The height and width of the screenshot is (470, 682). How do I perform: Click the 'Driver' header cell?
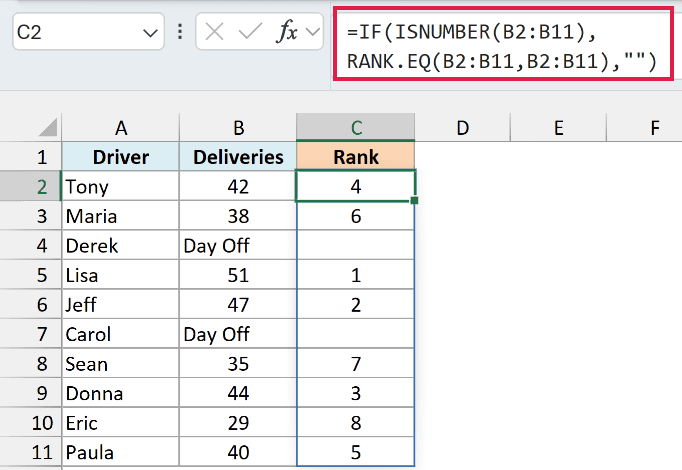click(120, 157)
